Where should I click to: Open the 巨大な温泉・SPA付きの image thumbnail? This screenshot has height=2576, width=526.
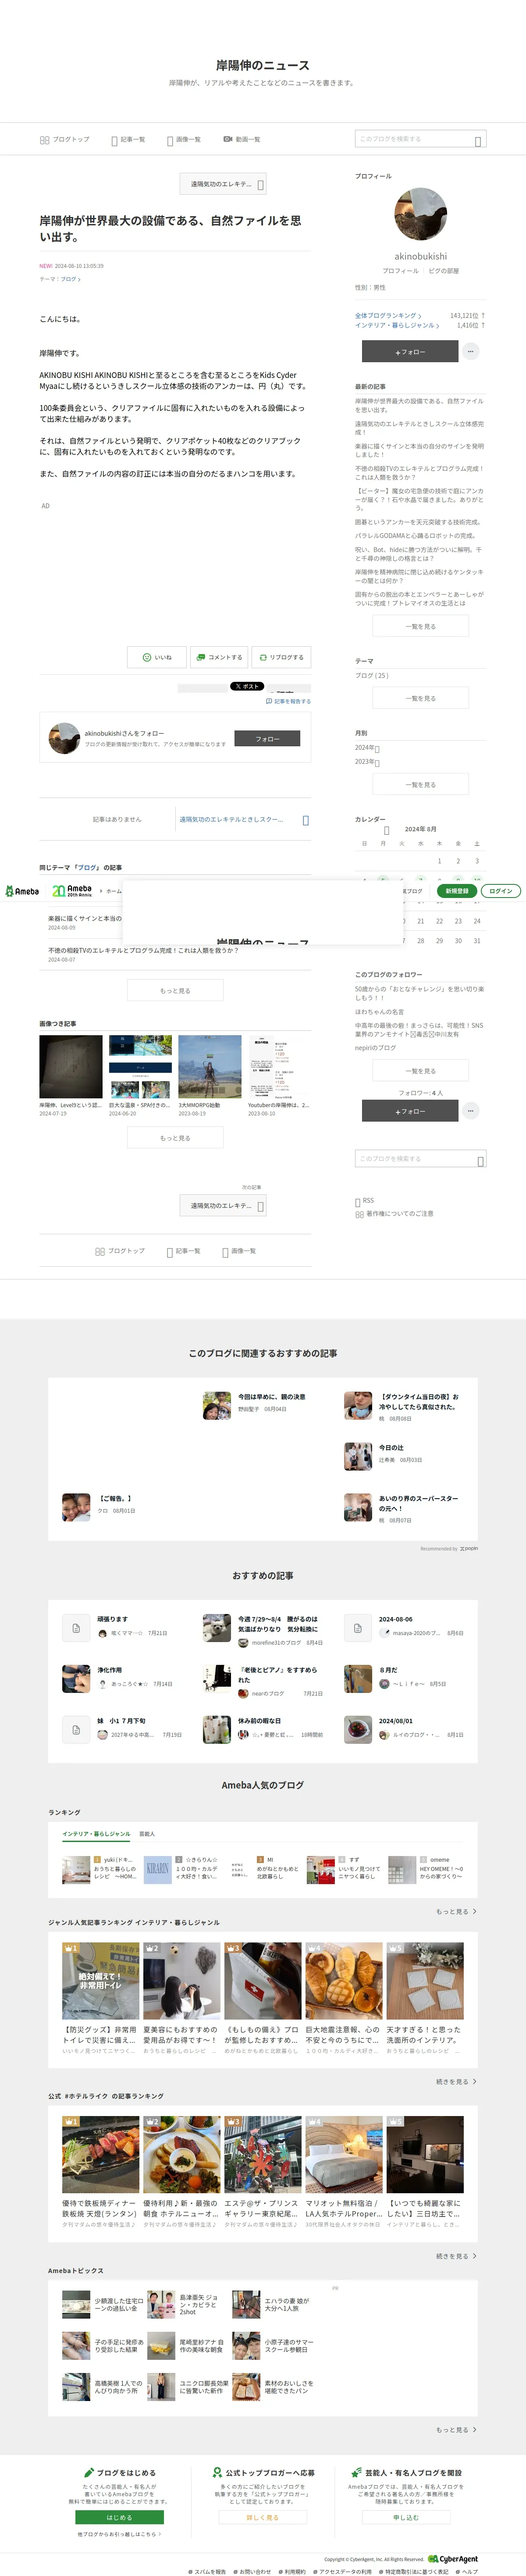pos(140,1067)
